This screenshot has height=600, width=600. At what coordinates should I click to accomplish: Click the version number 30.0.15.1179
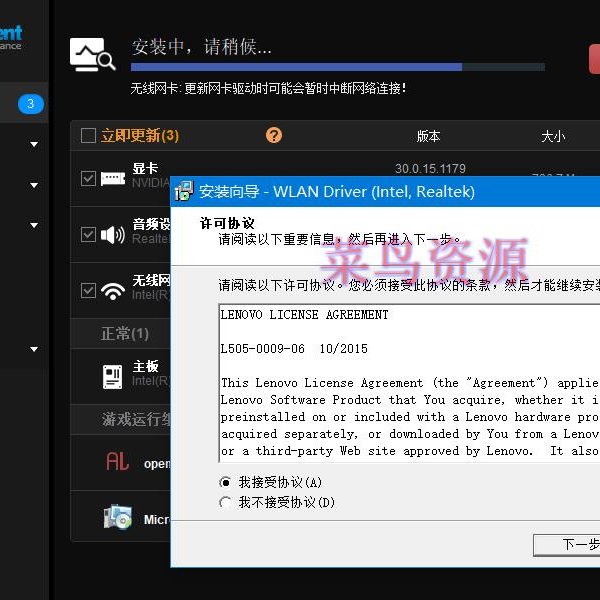(x=430, y=168)
